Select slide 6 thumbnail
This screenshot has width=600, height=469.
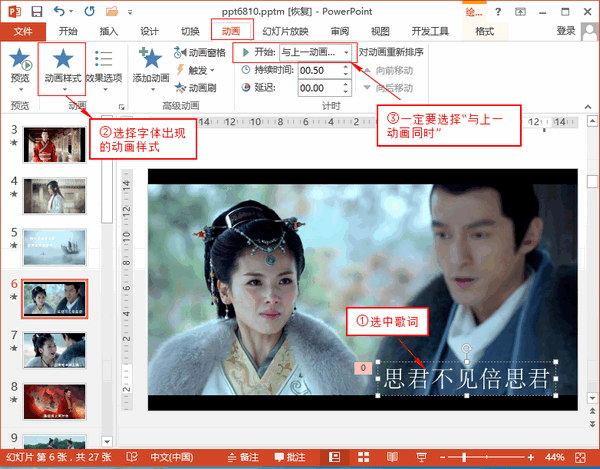(x=54, y=298)
